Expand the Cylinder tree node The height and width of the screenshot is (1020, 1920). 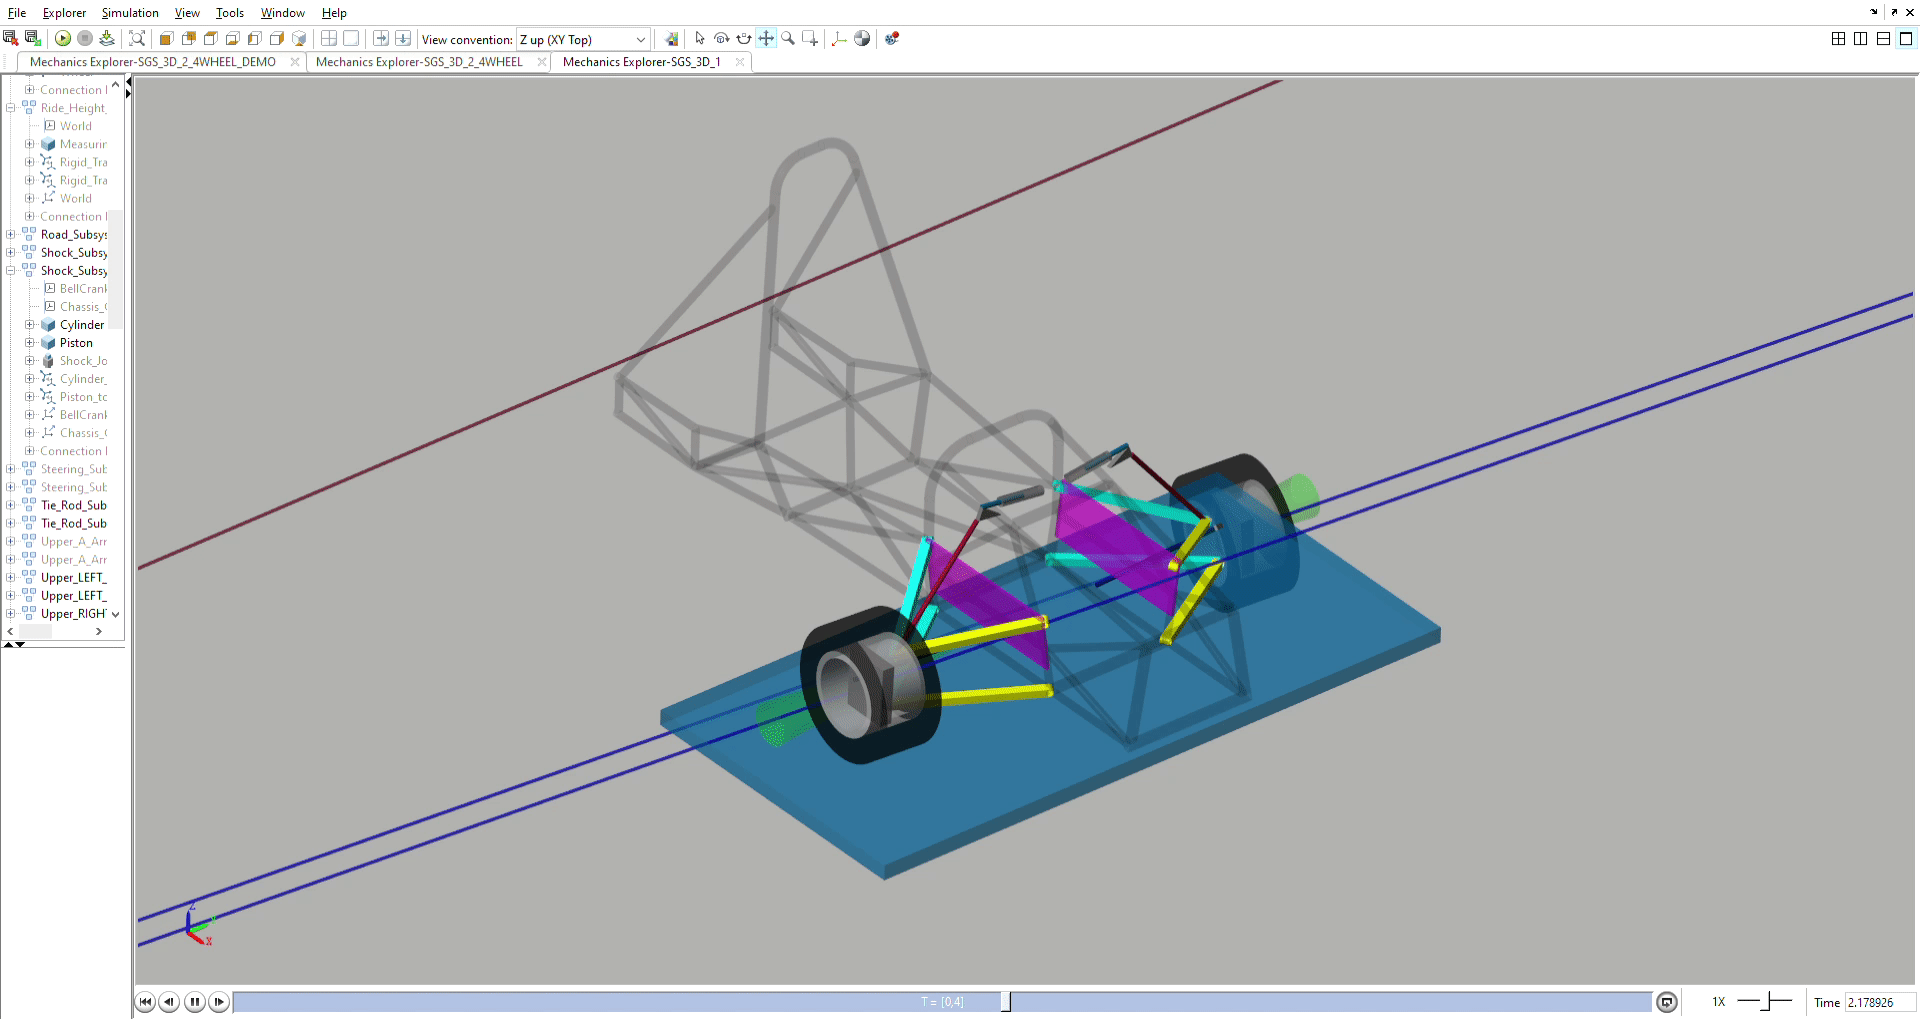[30, 325]
